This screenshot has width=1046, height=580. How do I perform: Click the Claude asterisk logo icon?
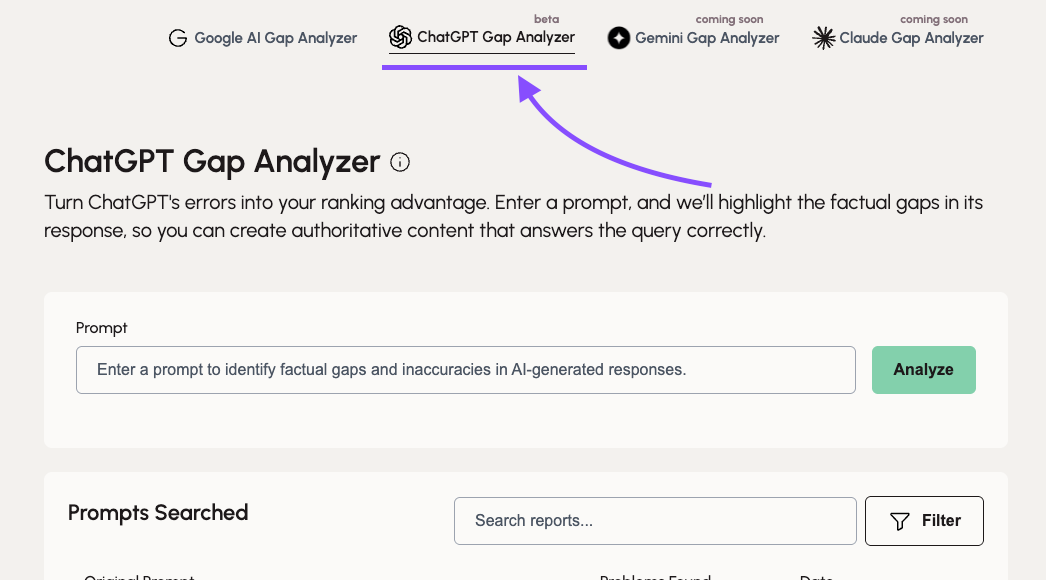pos(823,38)
